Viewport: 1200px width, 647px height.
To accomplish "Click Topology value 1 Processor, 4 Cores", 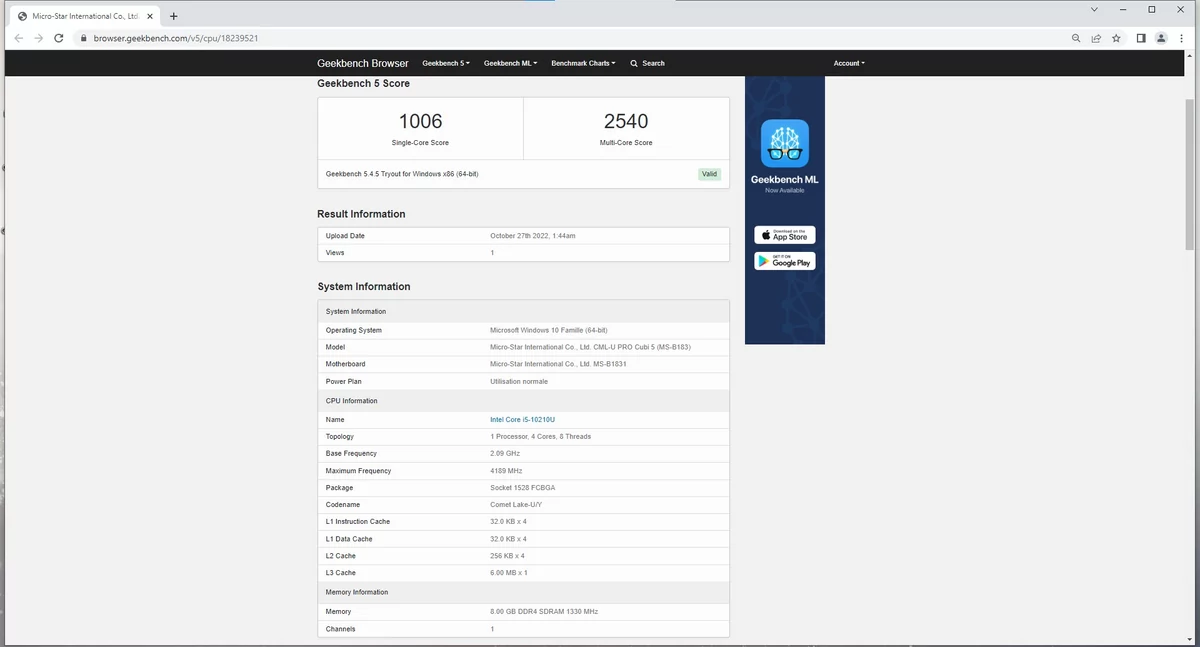I will 541,437.
